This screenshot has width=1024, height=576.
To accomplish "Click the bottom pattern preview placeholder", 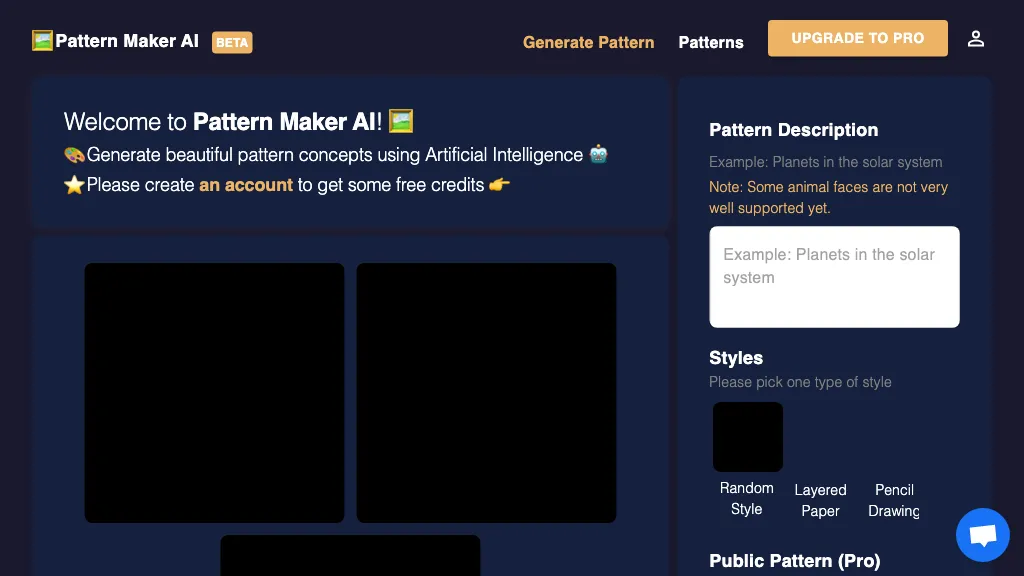I will (350, 556).
